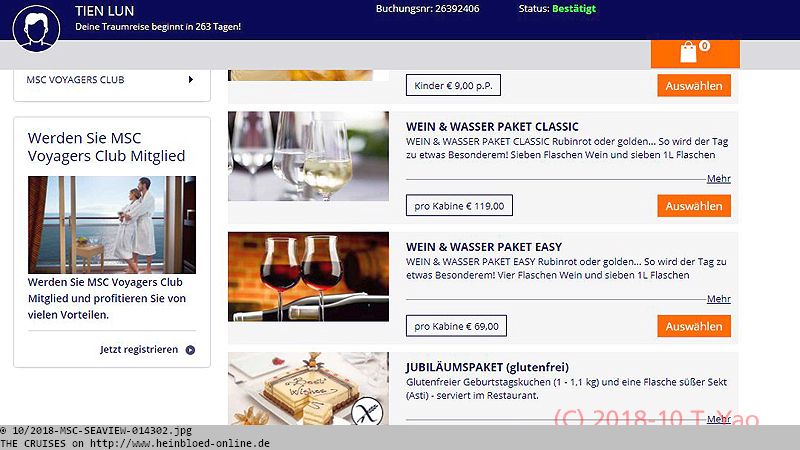Click the Buchungsnr: 26392406 text
The width and height of the screenshot is (800, 450).
428,9
